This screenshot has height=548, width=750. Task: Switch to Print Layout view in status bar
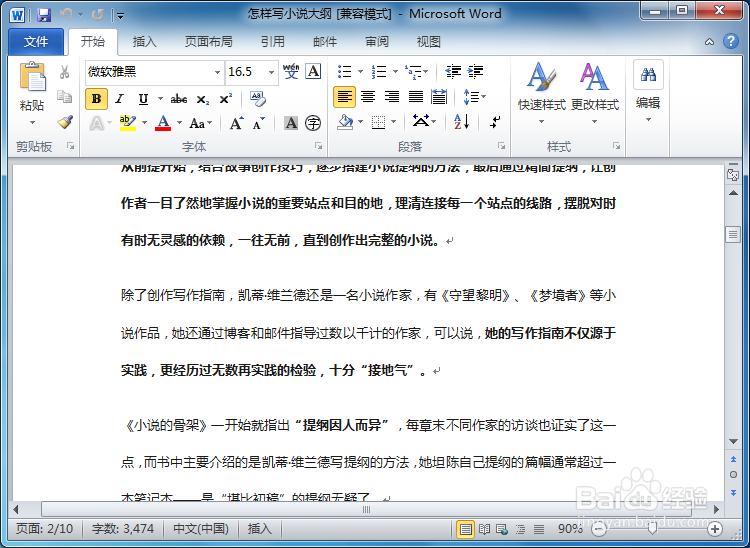tap(465, 529)
